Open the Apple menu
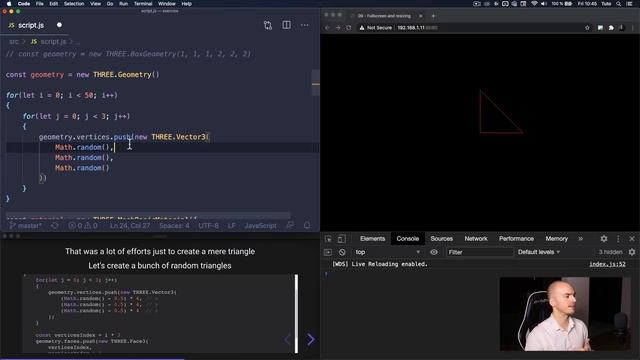 point(9,4)
